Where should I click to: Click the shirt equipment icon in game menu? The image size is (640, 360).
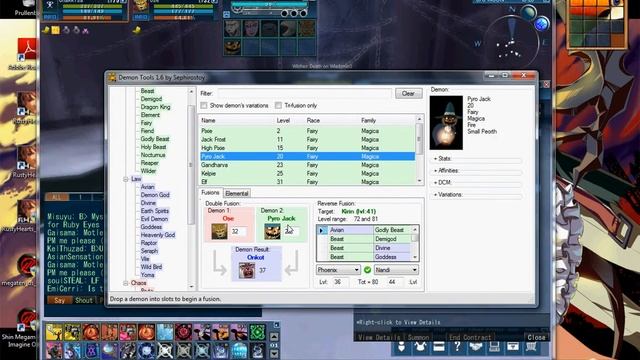point(420,346)
